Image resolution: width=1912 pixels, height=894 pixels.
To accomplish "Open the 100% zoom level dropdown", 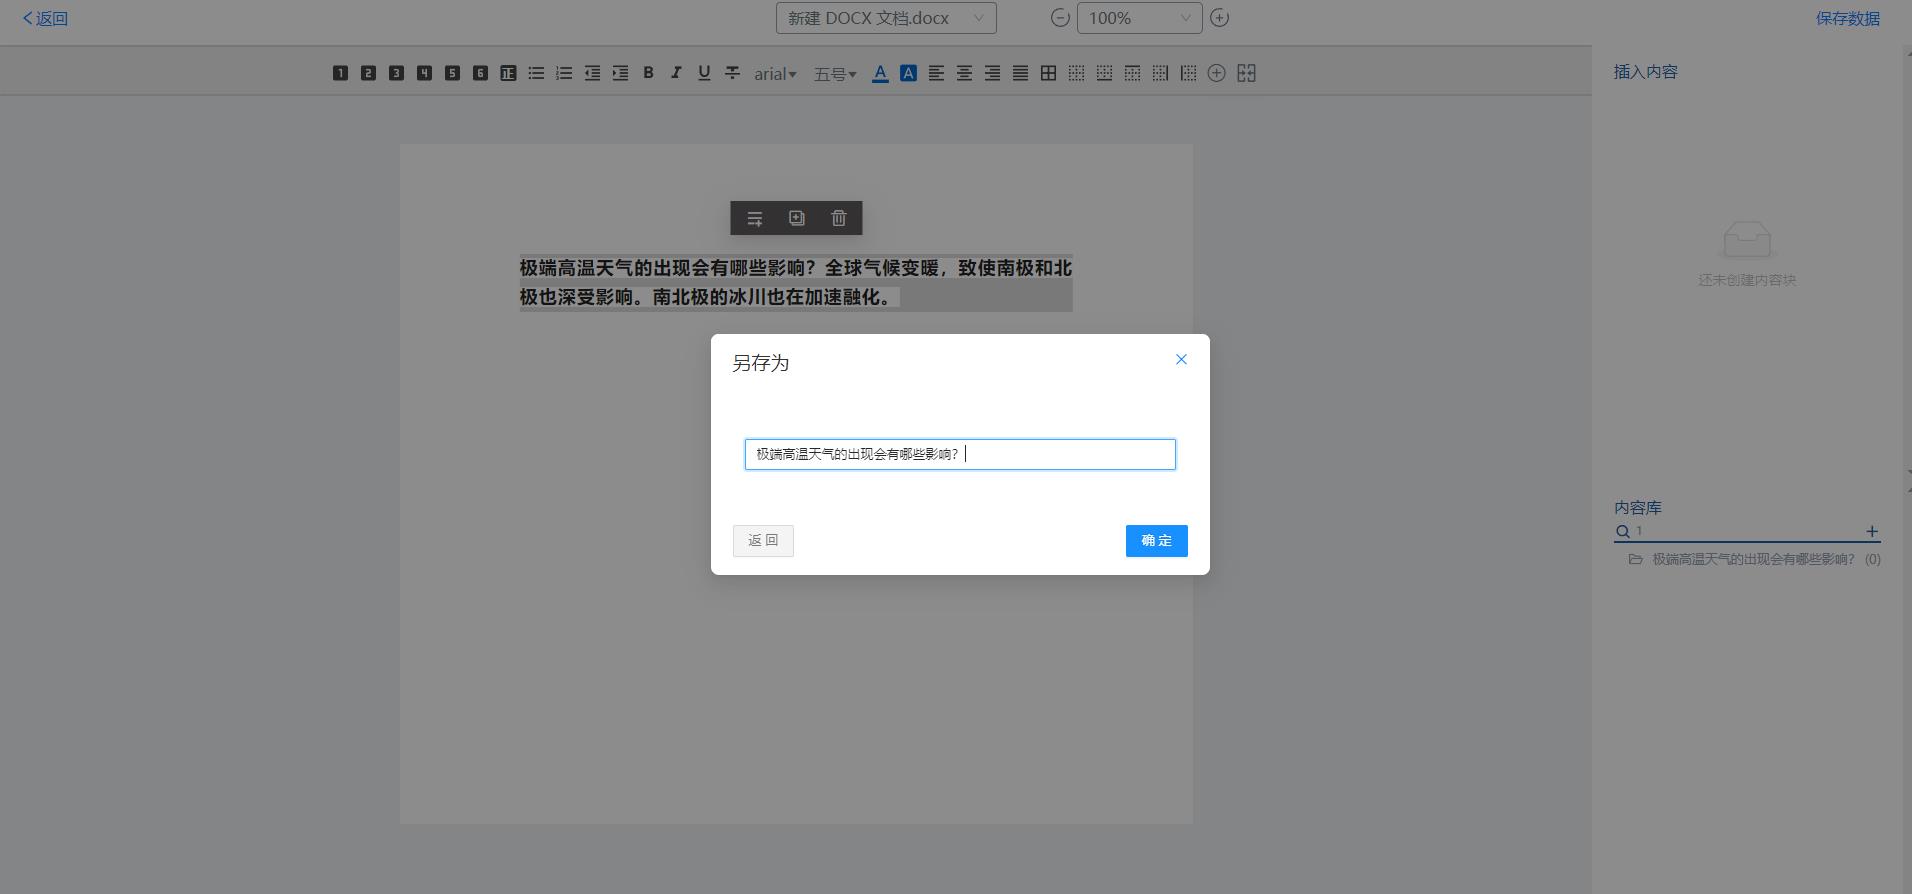I will (x=1139, y=18).
